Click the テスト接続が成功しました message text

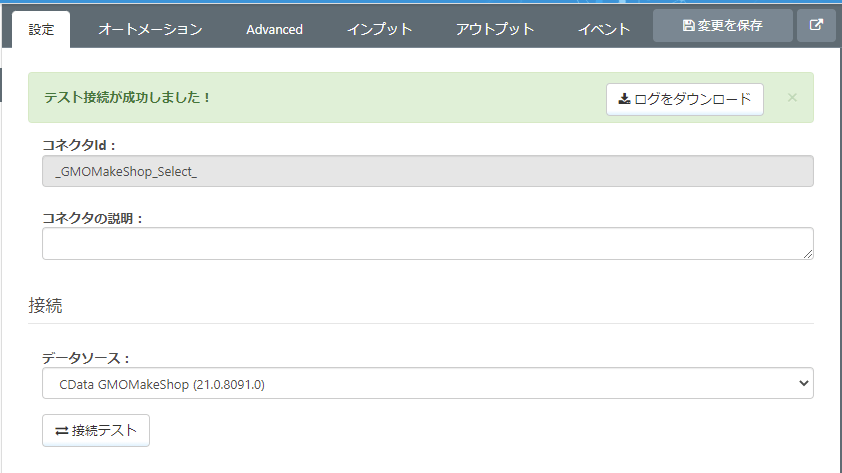click(x=128, y=98)
